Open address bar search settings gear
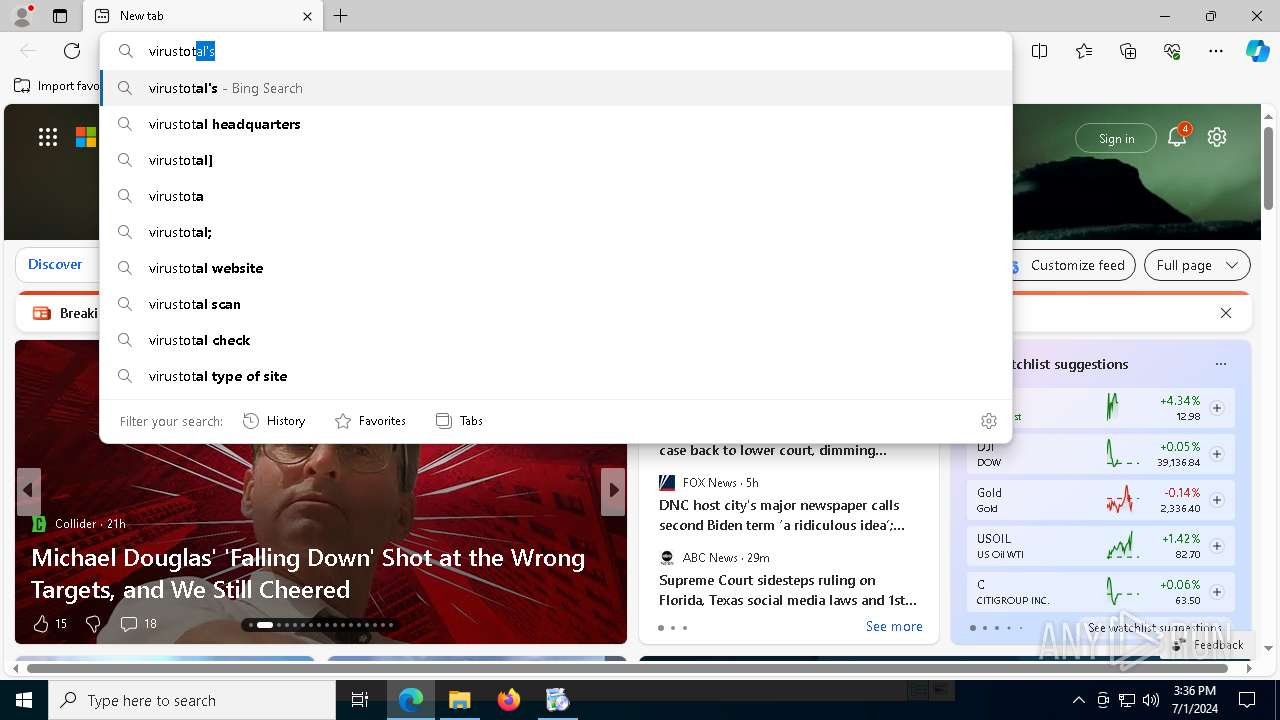The height and width of the screenshot is (720, 1280). [x=989, y=421]
